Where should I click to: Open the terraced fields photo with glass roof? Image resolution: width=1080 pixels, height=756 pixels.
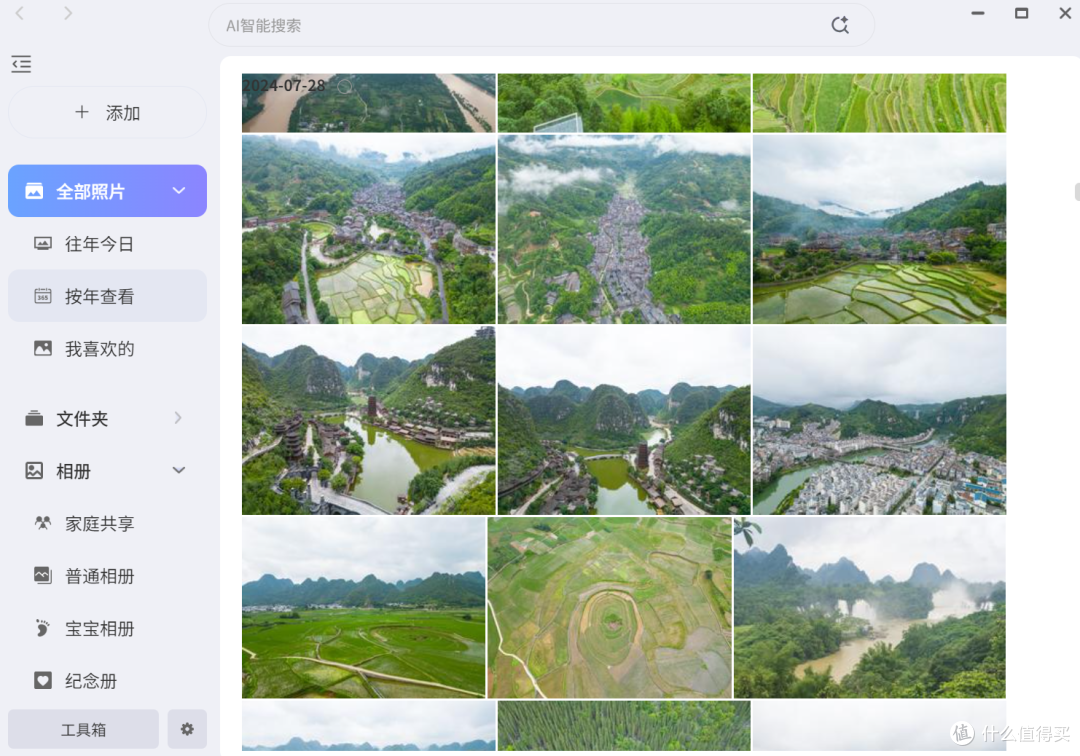pyautogui.click(x=624, y=103)
